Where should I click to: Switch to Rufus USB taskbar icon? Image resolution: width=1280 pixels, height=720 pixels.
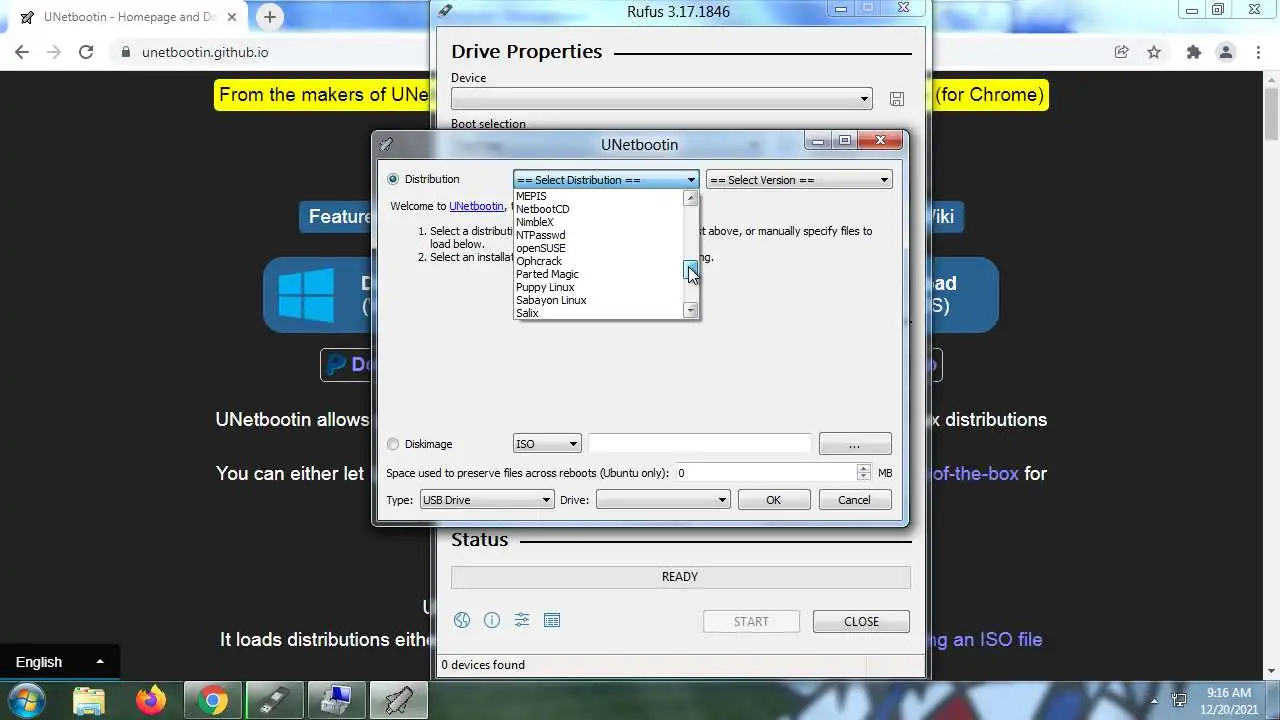click(x=273, y=700)
